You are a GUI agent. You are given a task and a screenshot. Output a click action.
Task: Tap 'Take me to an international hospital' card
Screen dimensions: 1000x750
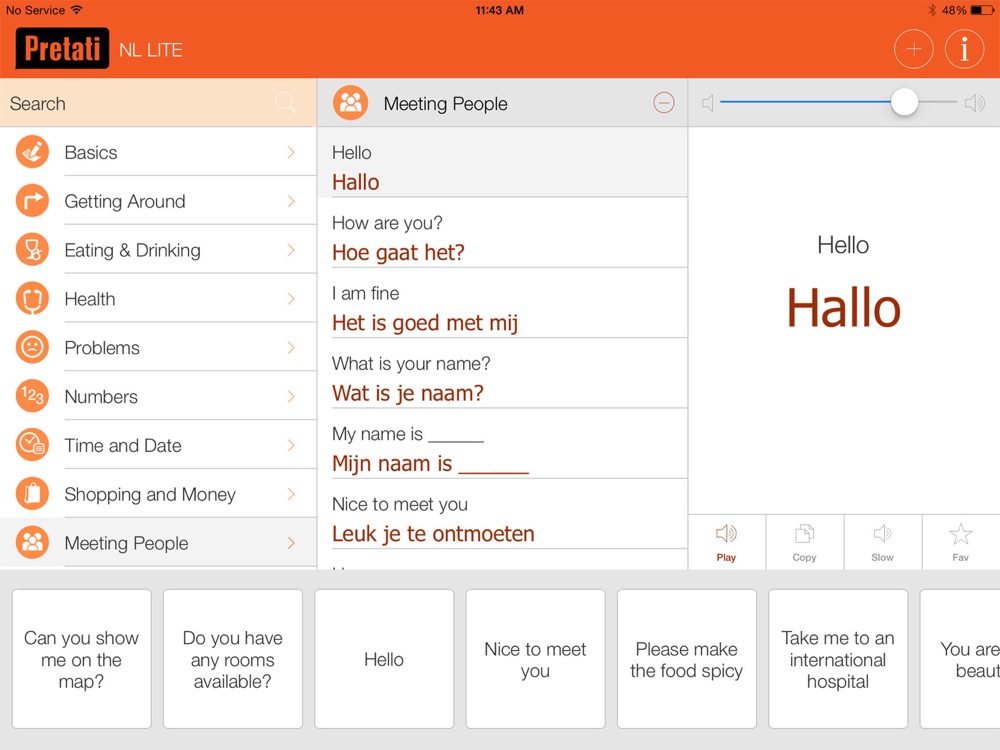coord(838,659)
